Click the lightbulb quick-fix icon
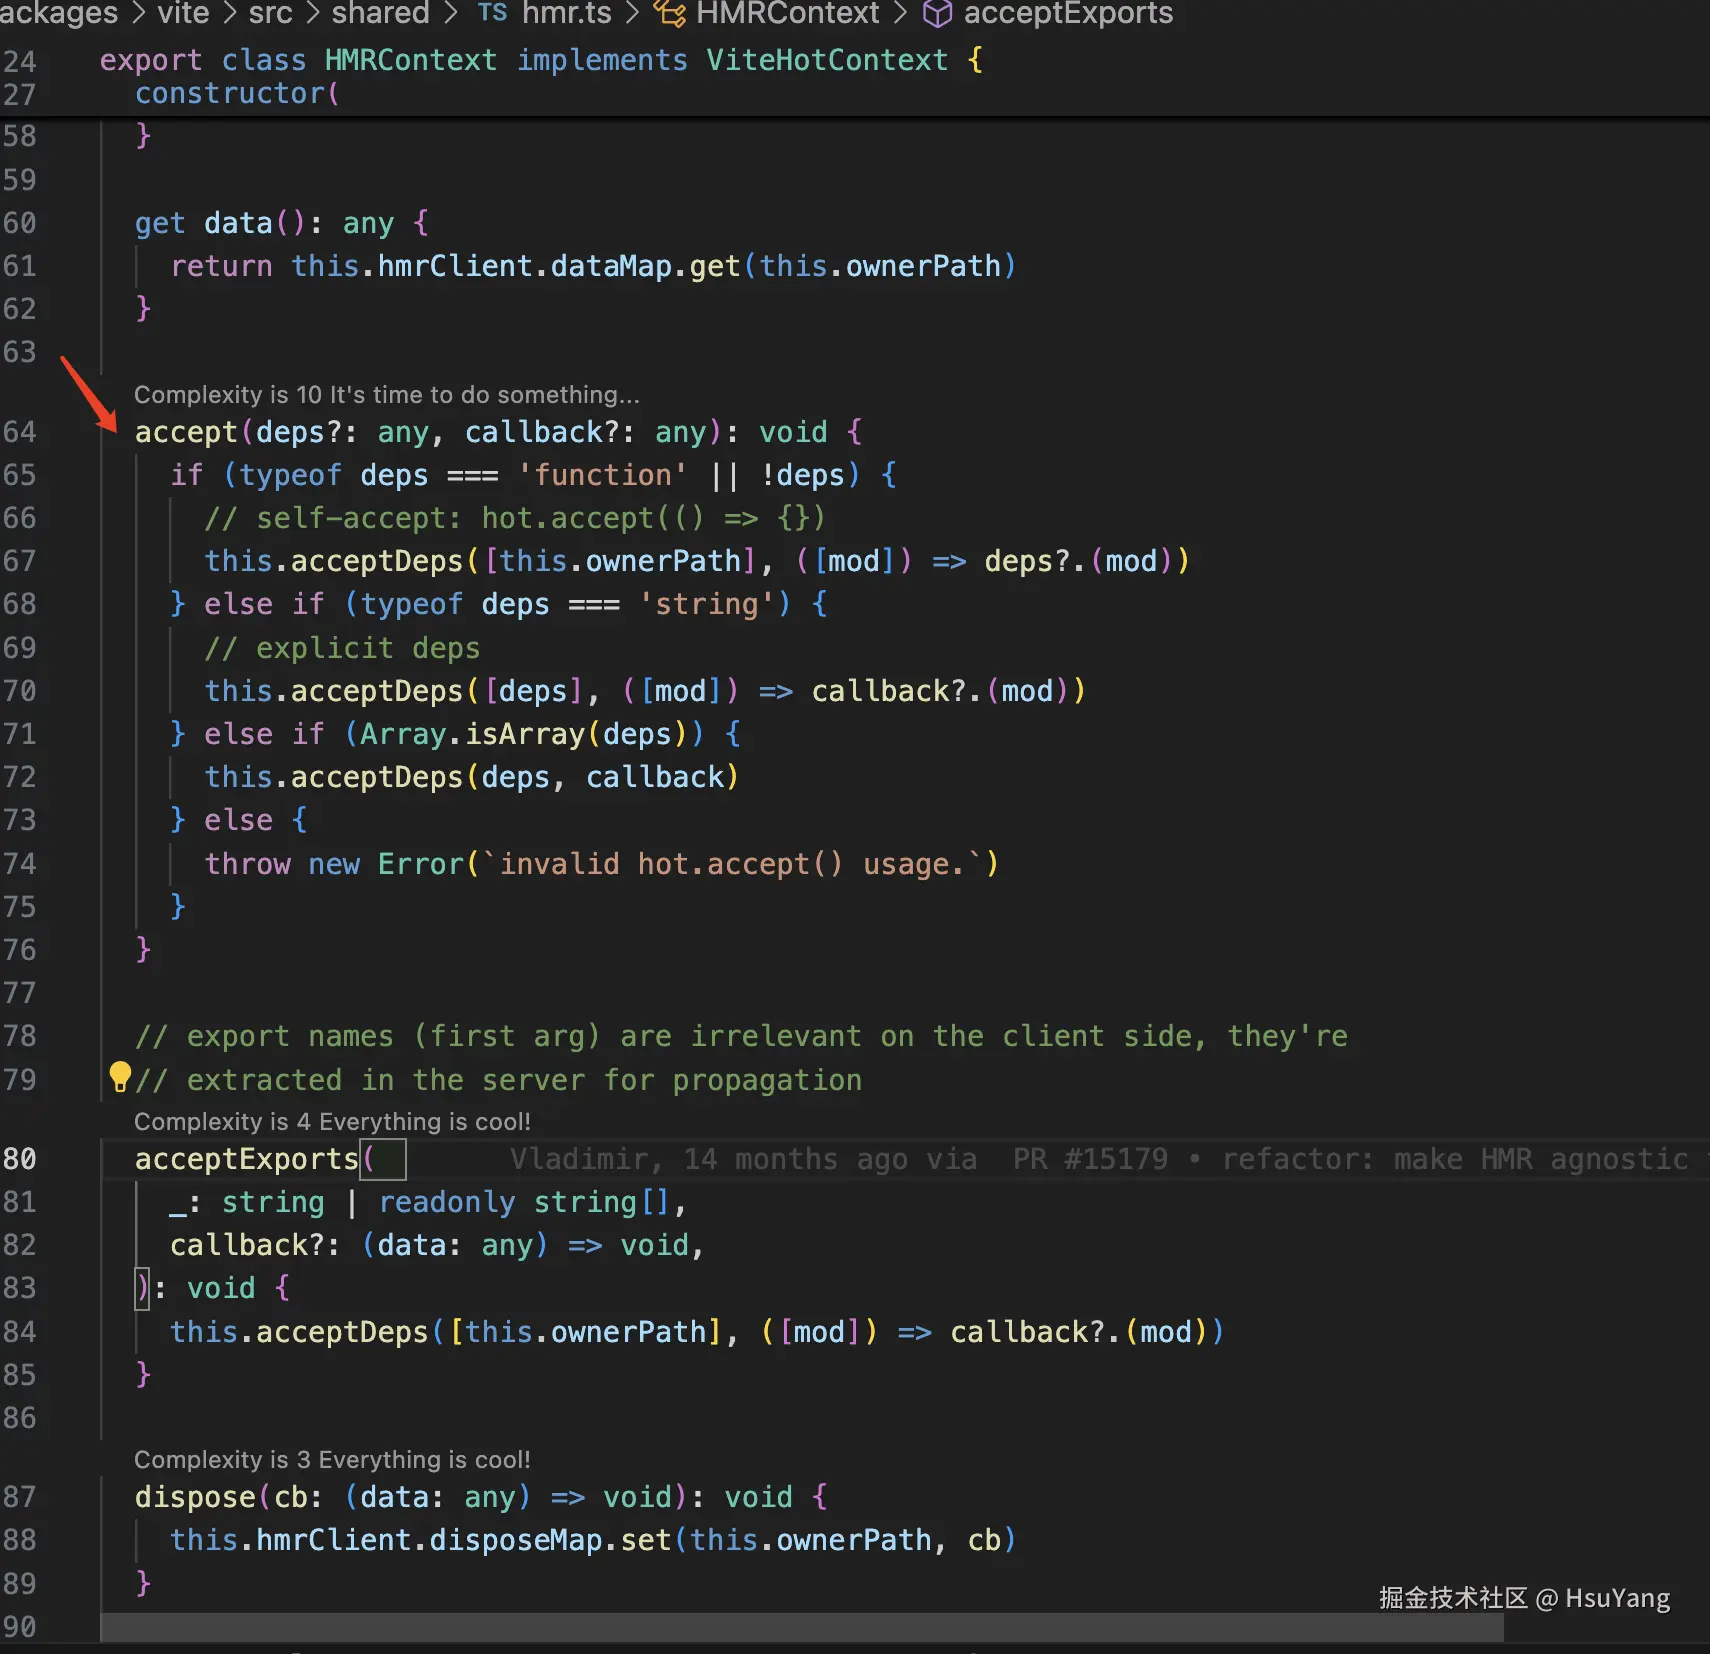The image size is (1710, 1654). click(x=120, y=1077)
